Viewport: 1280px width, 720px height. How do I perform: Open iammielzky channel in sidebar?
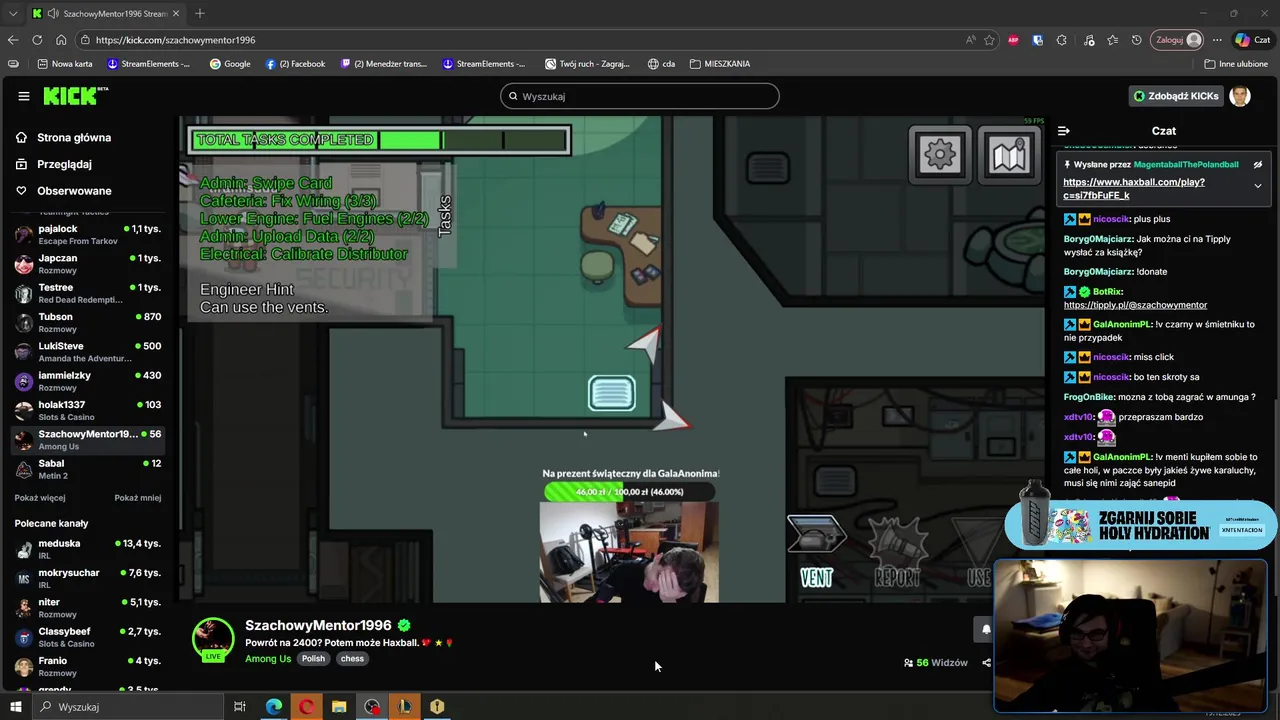[88, 381]
